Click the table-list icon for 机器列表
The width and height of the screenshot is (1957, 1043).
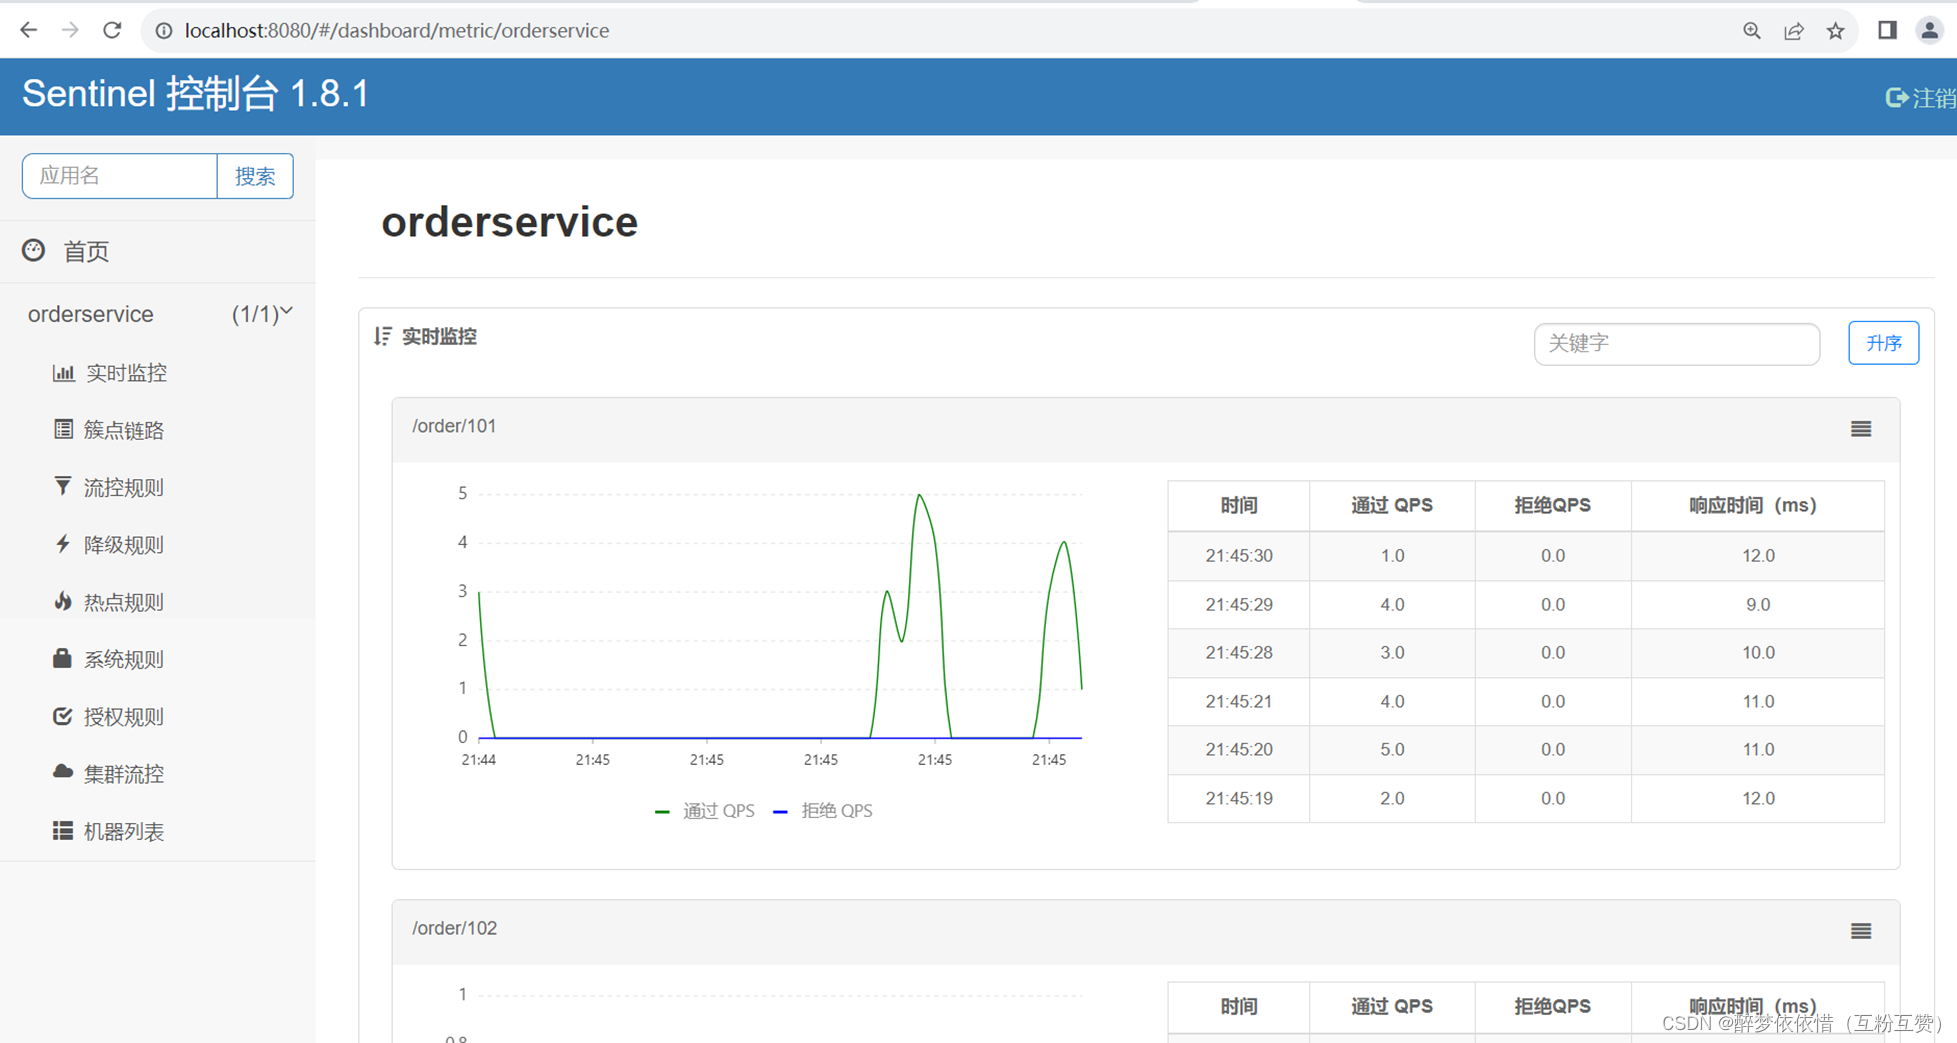pyautogui.click(x=63, y=831)
